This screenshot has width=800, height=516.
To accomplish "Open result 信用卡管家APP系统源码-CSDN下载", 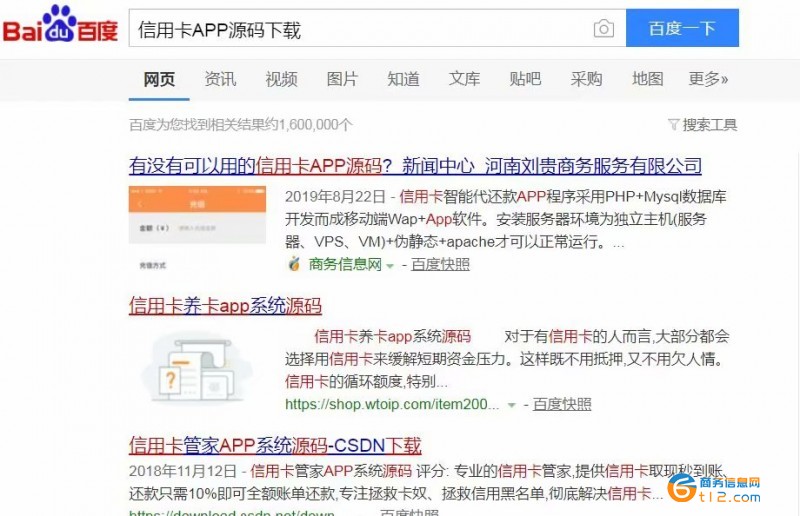I will [x=275, y=446].
